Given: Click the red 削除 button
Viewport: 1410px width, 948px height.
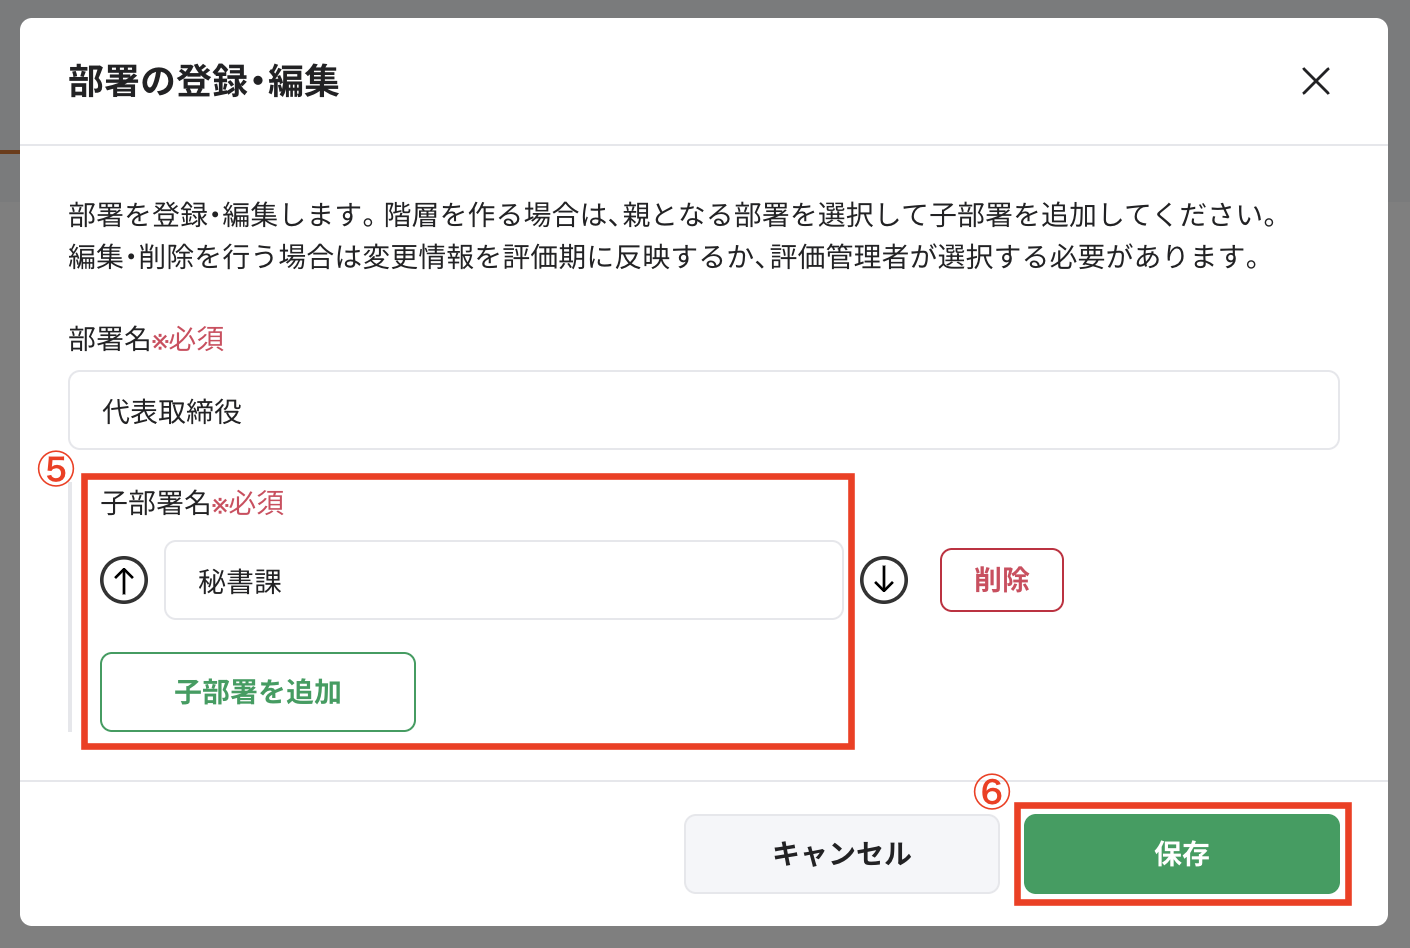Looking at the screenshot, I should click(1001, 580).
